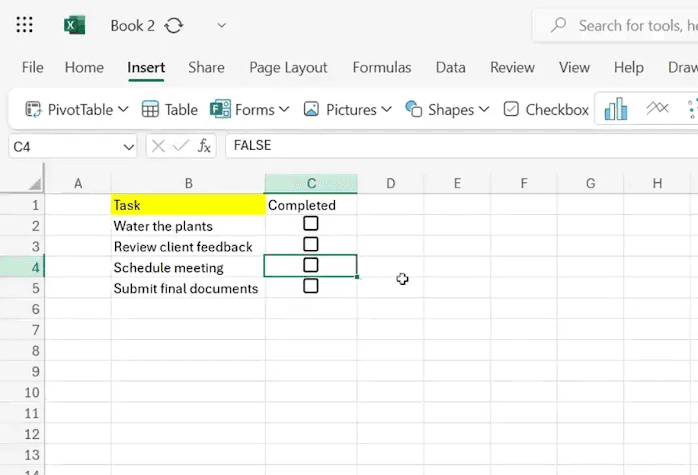Select the Submit final documents cell
The width and height of the screenshot is (698, 475).
[188, 288]
